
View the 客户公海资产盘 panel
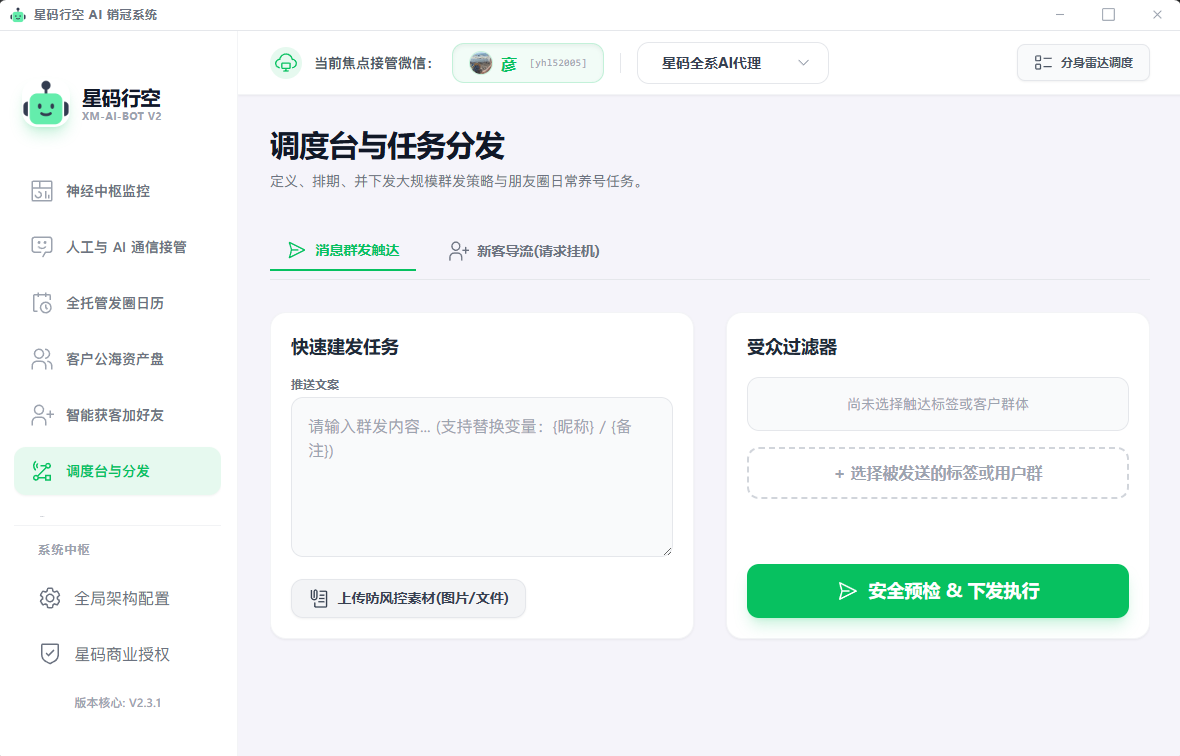117,359
